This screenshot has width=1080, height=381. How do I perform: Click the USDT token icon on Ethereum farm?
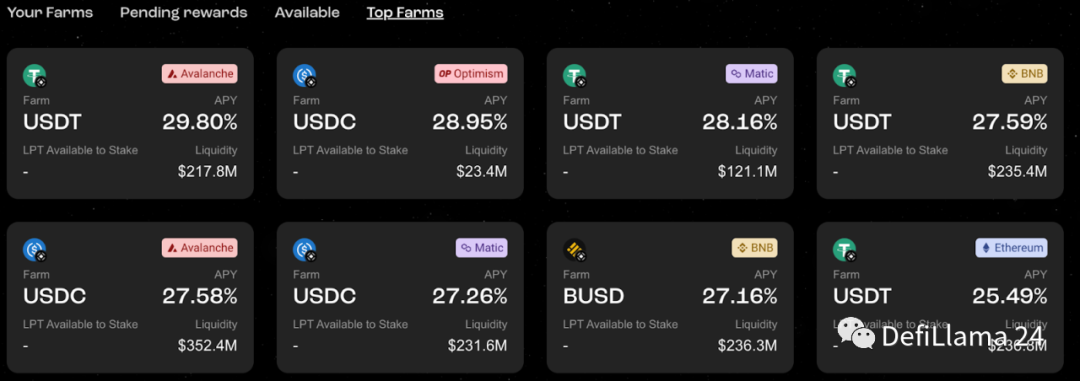tap(844, 249)
